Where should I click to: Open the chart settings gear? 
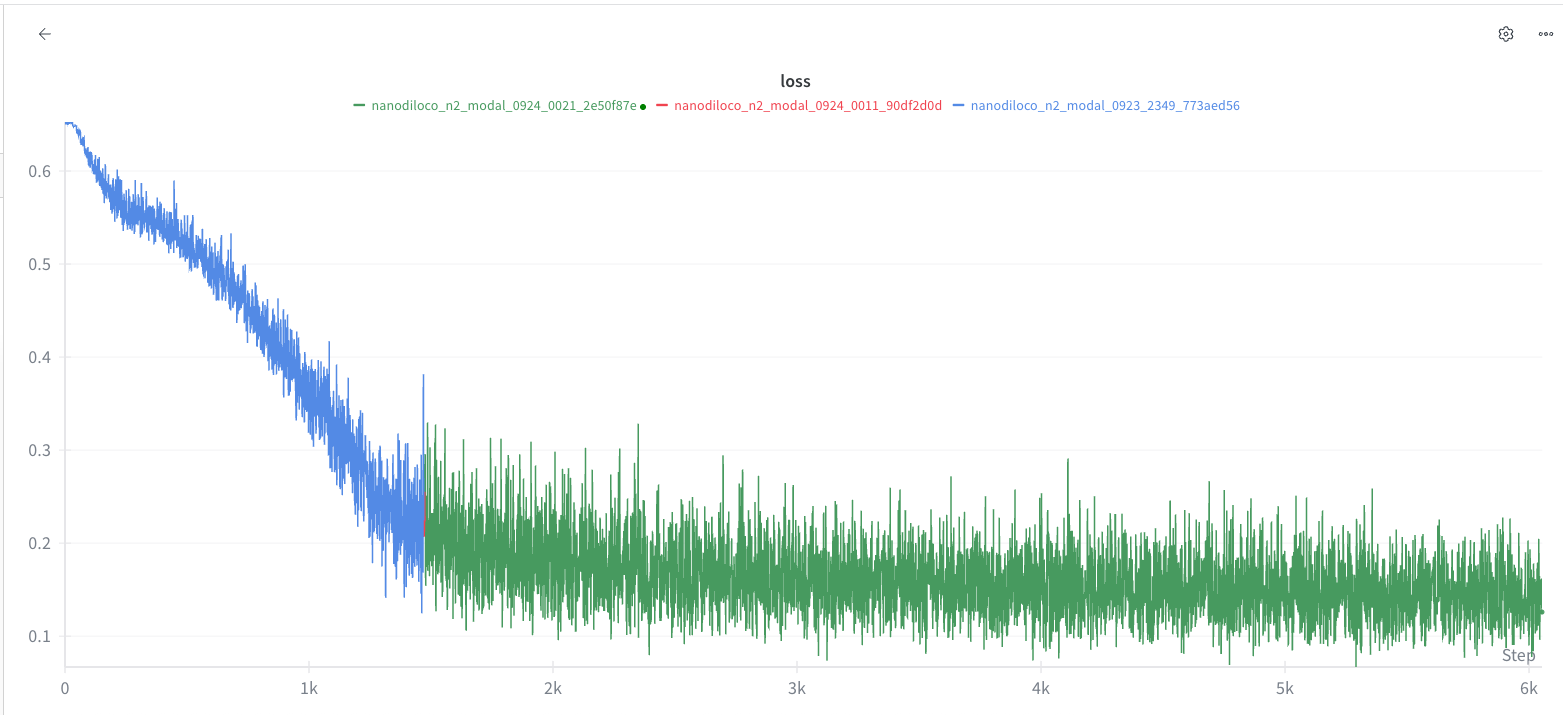pos(1505,34)
